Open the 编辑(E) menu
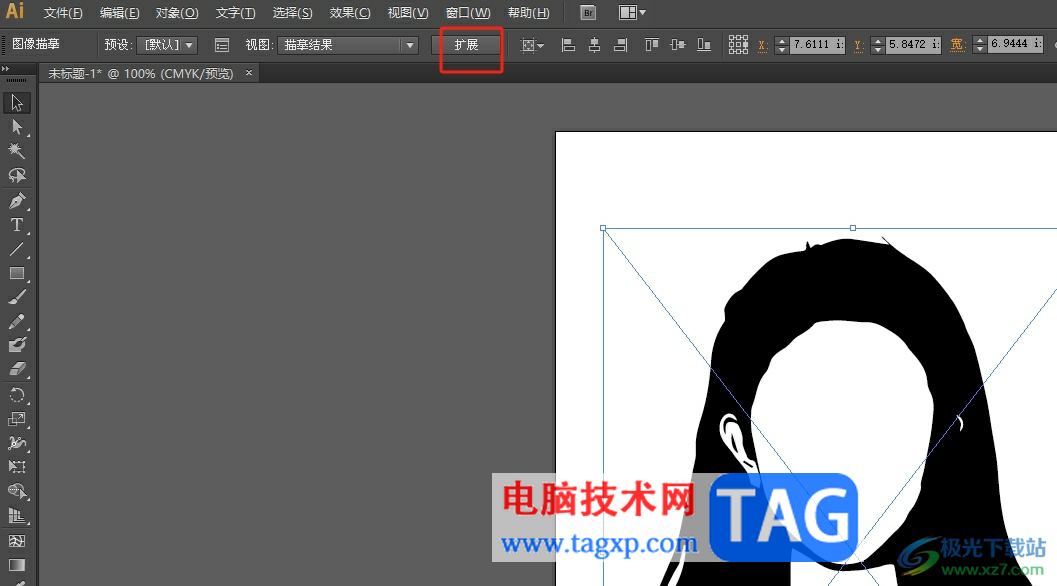 pyautogui.click(x=119, y=13)
